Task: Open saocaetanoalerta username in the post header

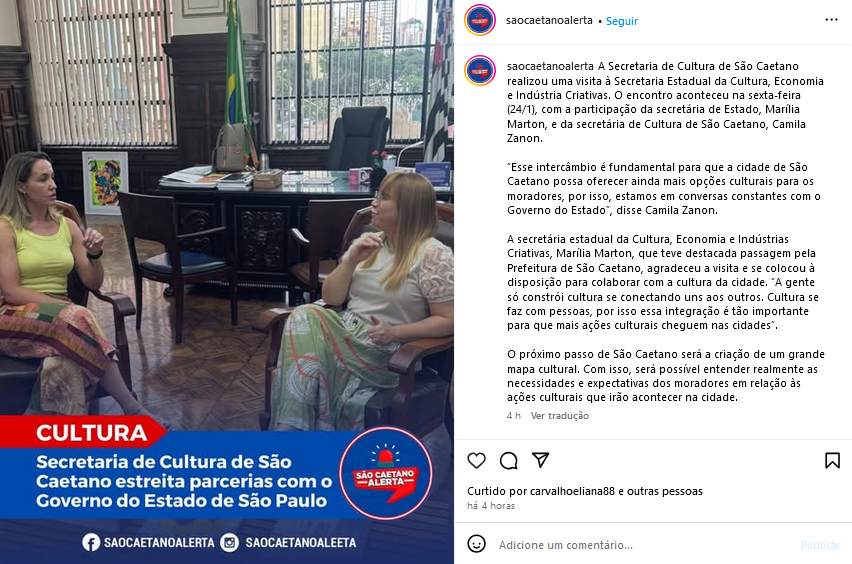Action: (x=549, y=21)
